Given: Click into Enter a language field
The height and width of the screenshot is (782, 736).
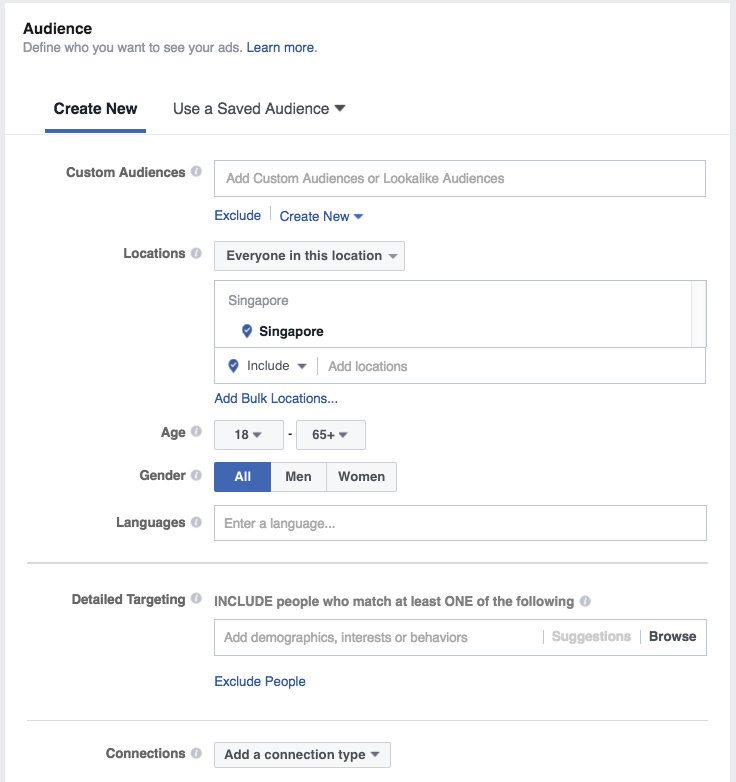Looking at the screenshot, I should point(460,523).
